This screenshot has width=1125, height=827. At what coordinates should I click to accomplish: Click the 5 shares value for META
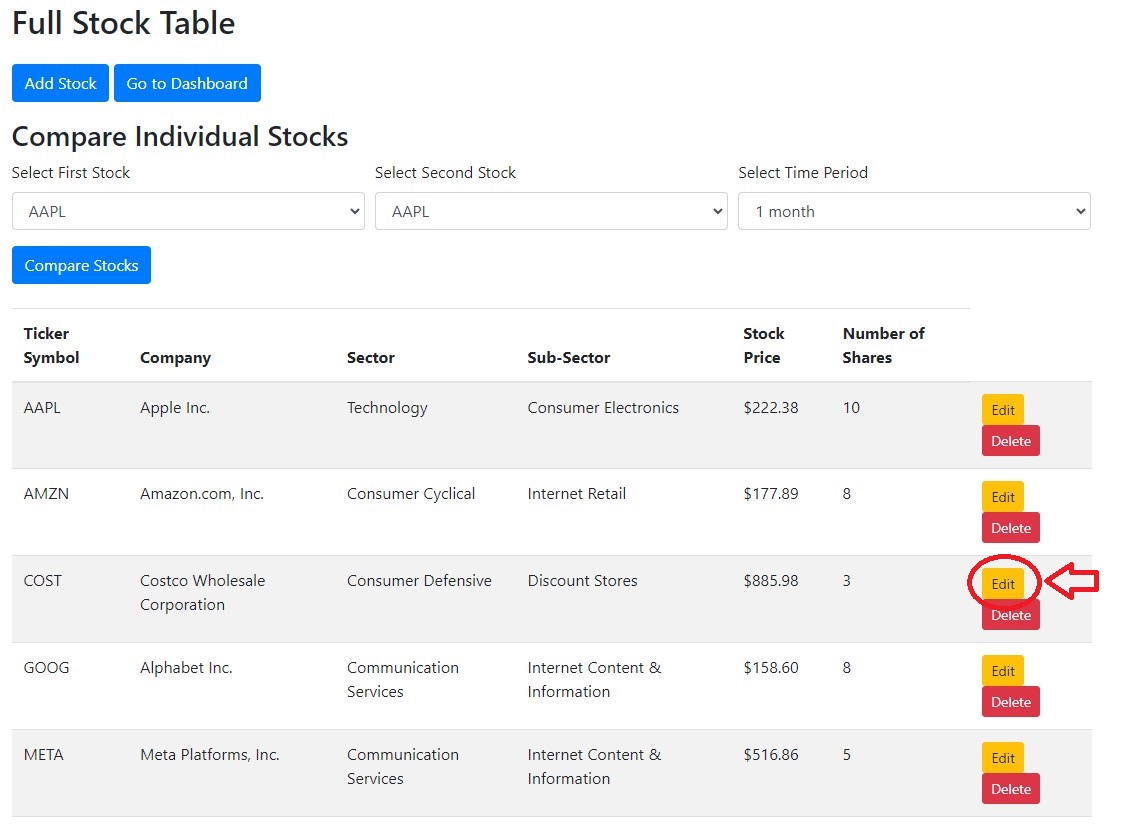pos(847,755)
